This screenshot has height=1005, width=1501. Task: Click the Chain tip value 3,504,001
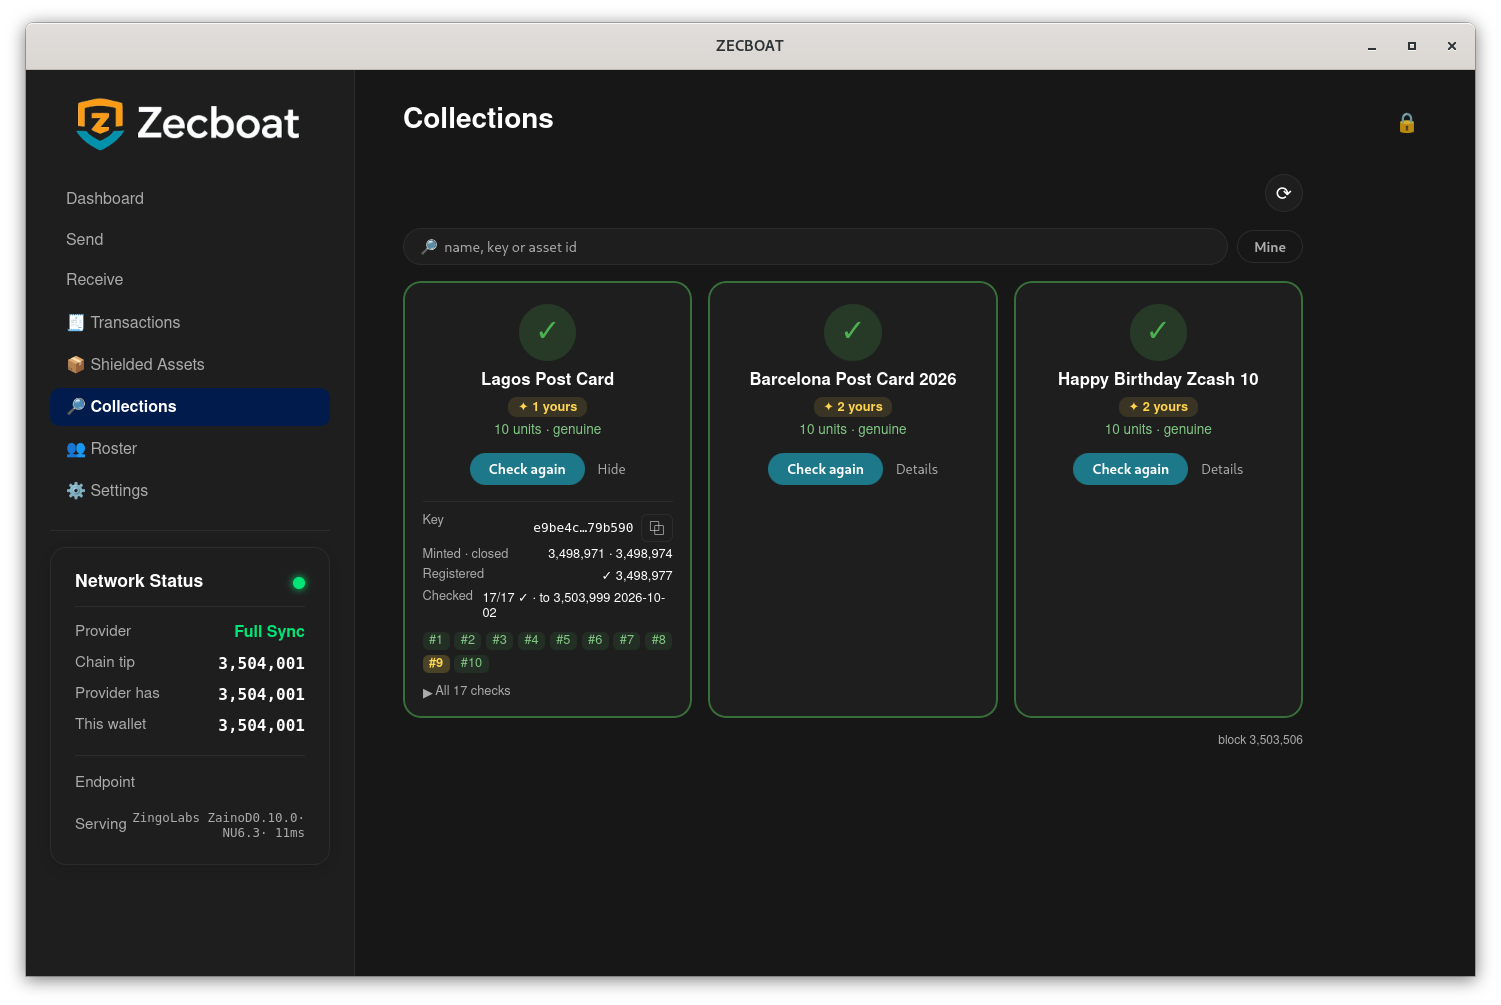261,663
